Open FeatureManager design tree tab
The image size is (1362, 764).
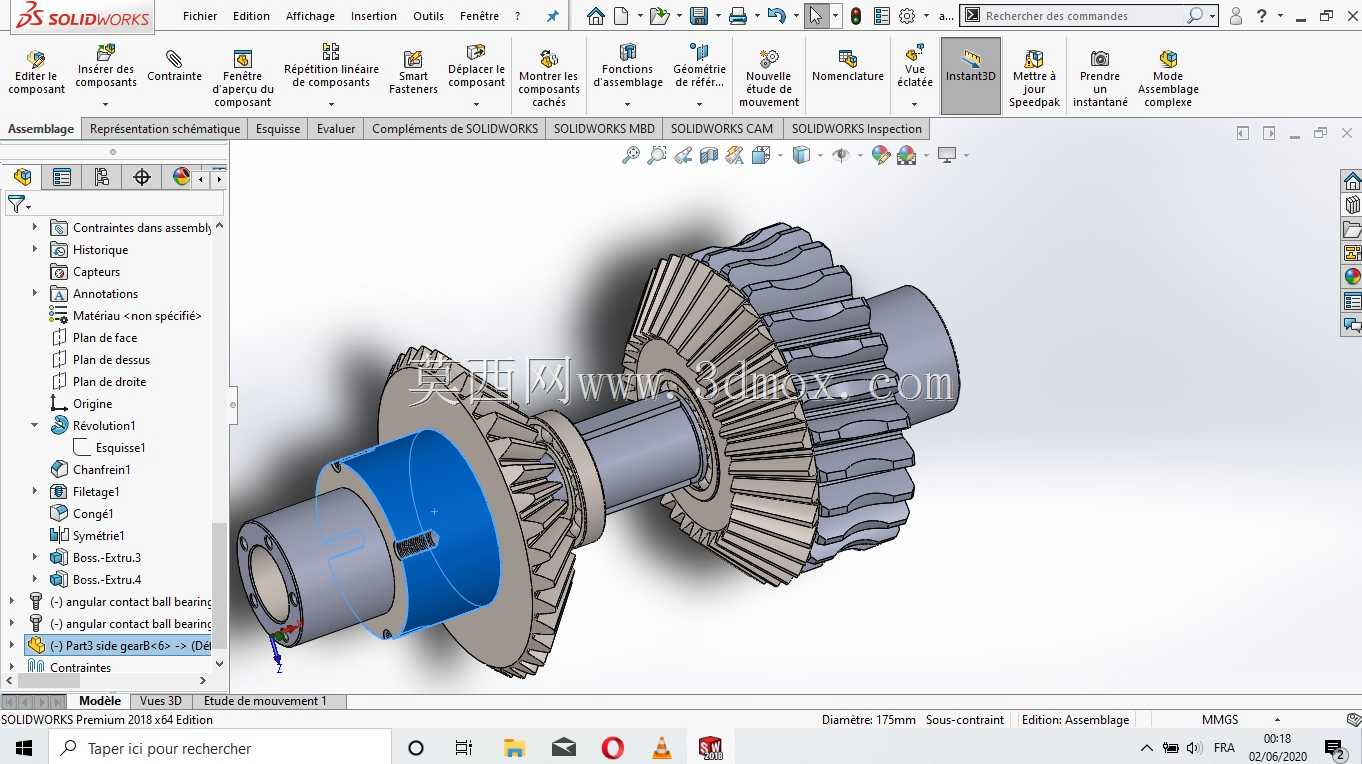click(x=22, y=177)
